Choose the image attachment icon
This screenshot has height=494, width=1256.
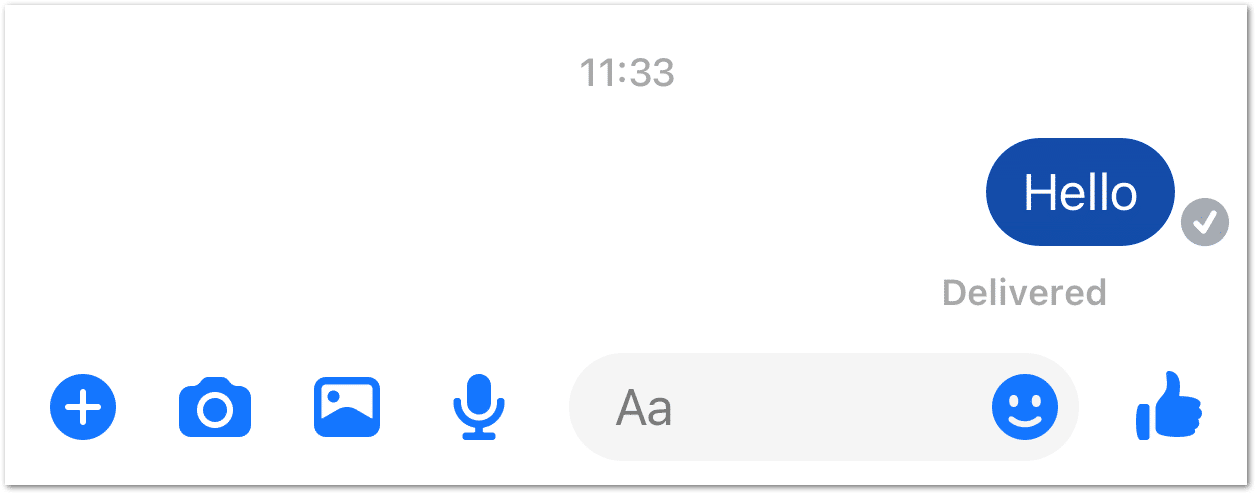pos(347,407)
